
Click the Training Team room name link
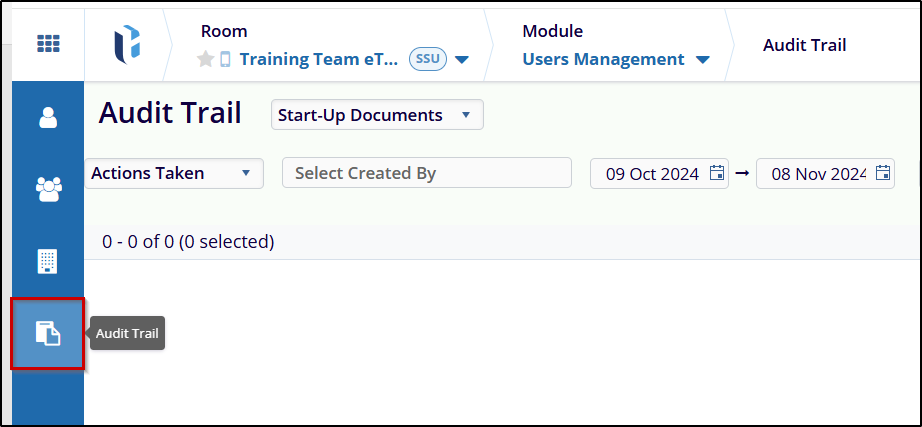coord(319,59)
